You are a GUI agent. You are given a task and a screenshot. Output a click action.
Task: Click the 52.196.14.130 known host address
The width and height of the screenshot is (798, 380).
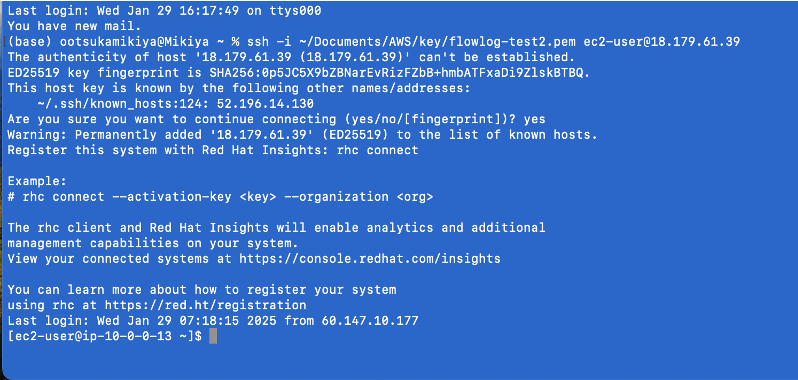point(265,104)
